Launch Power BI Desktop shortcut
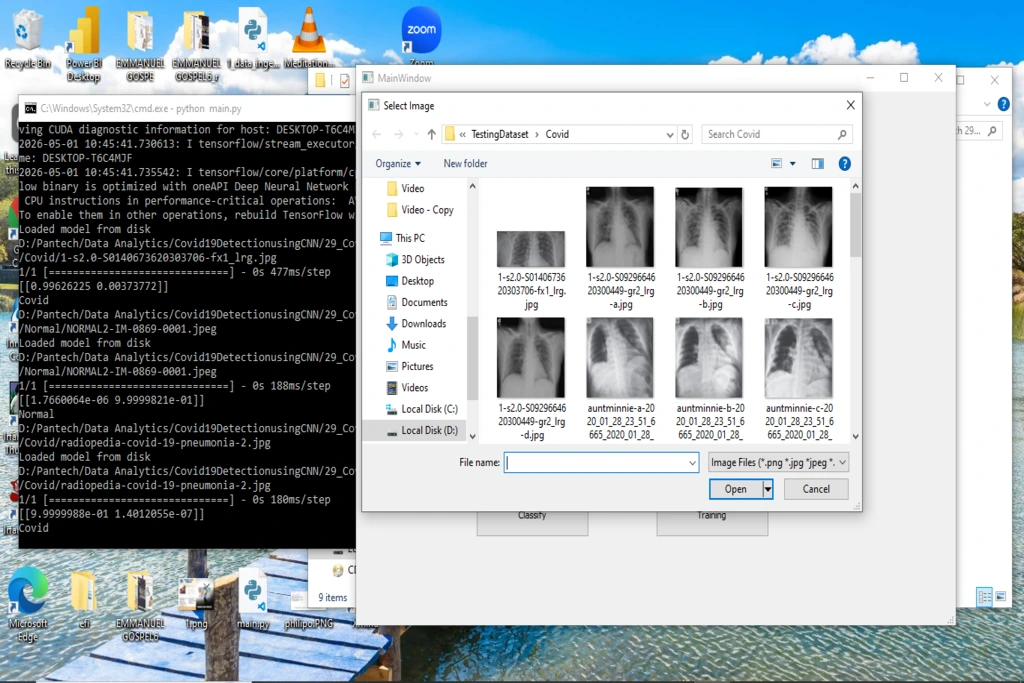The image size is (1024, 683). pos(84,44)
